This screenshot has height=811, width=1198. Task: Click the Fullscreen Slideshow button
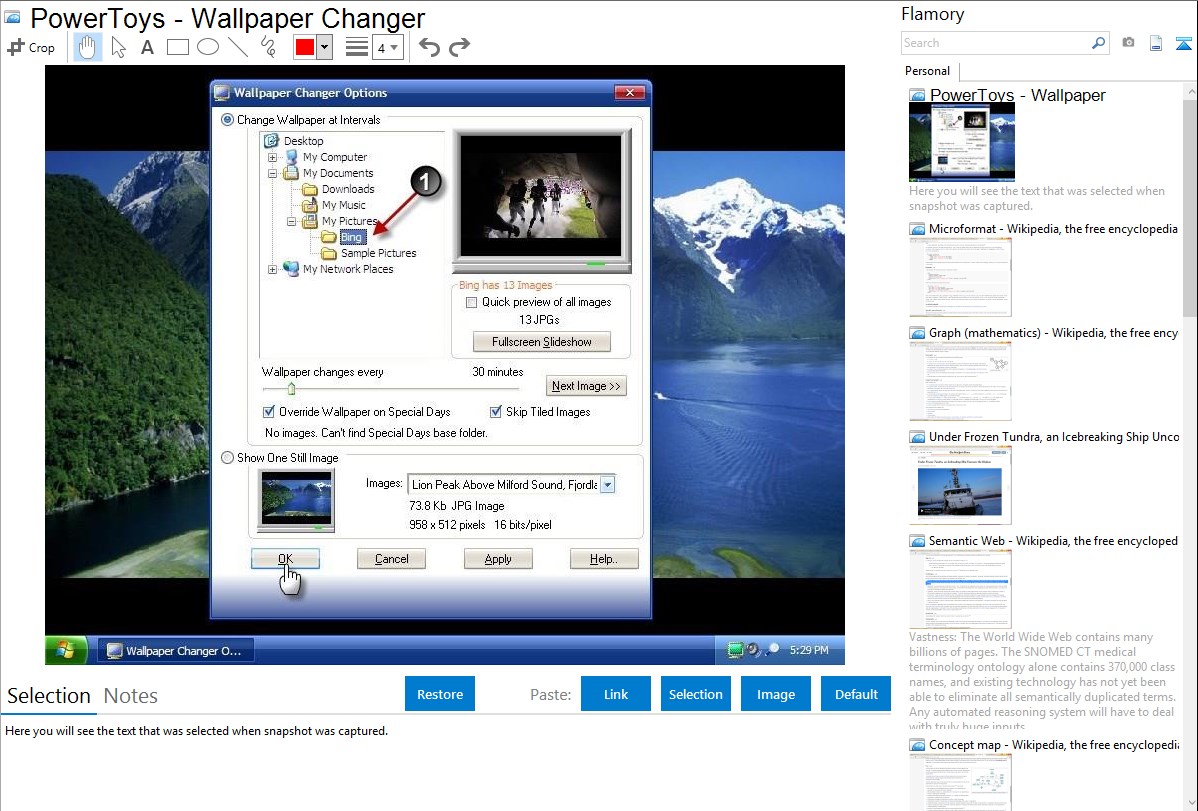(542, 342)
